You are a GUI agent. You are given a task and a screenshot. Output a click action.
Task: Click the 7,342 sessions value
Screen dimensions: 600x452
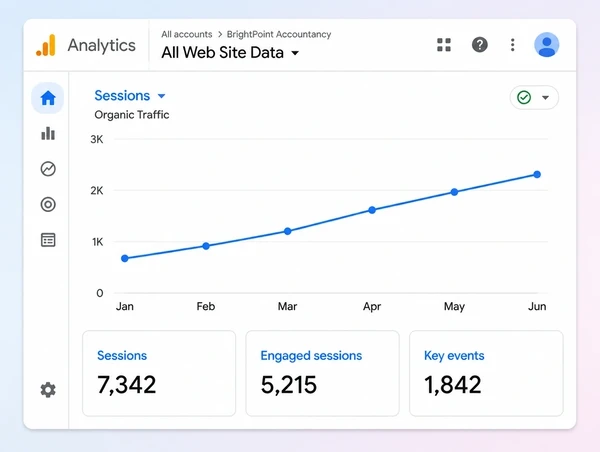(127, 385)
